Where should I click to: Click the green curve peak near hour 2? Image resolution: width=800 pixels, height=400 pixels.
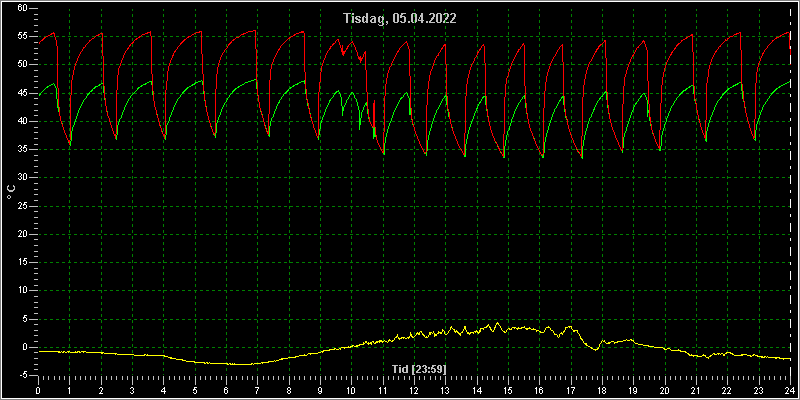(x=102, y=83)
